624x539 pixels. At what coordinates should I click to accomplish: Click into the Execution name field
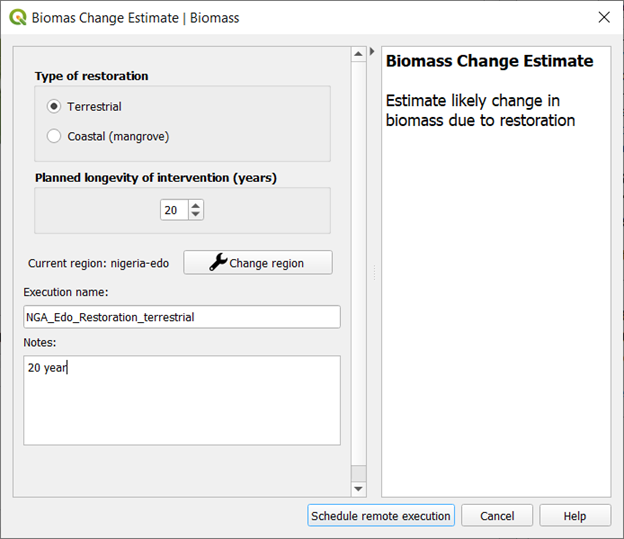tap(182, 317)
